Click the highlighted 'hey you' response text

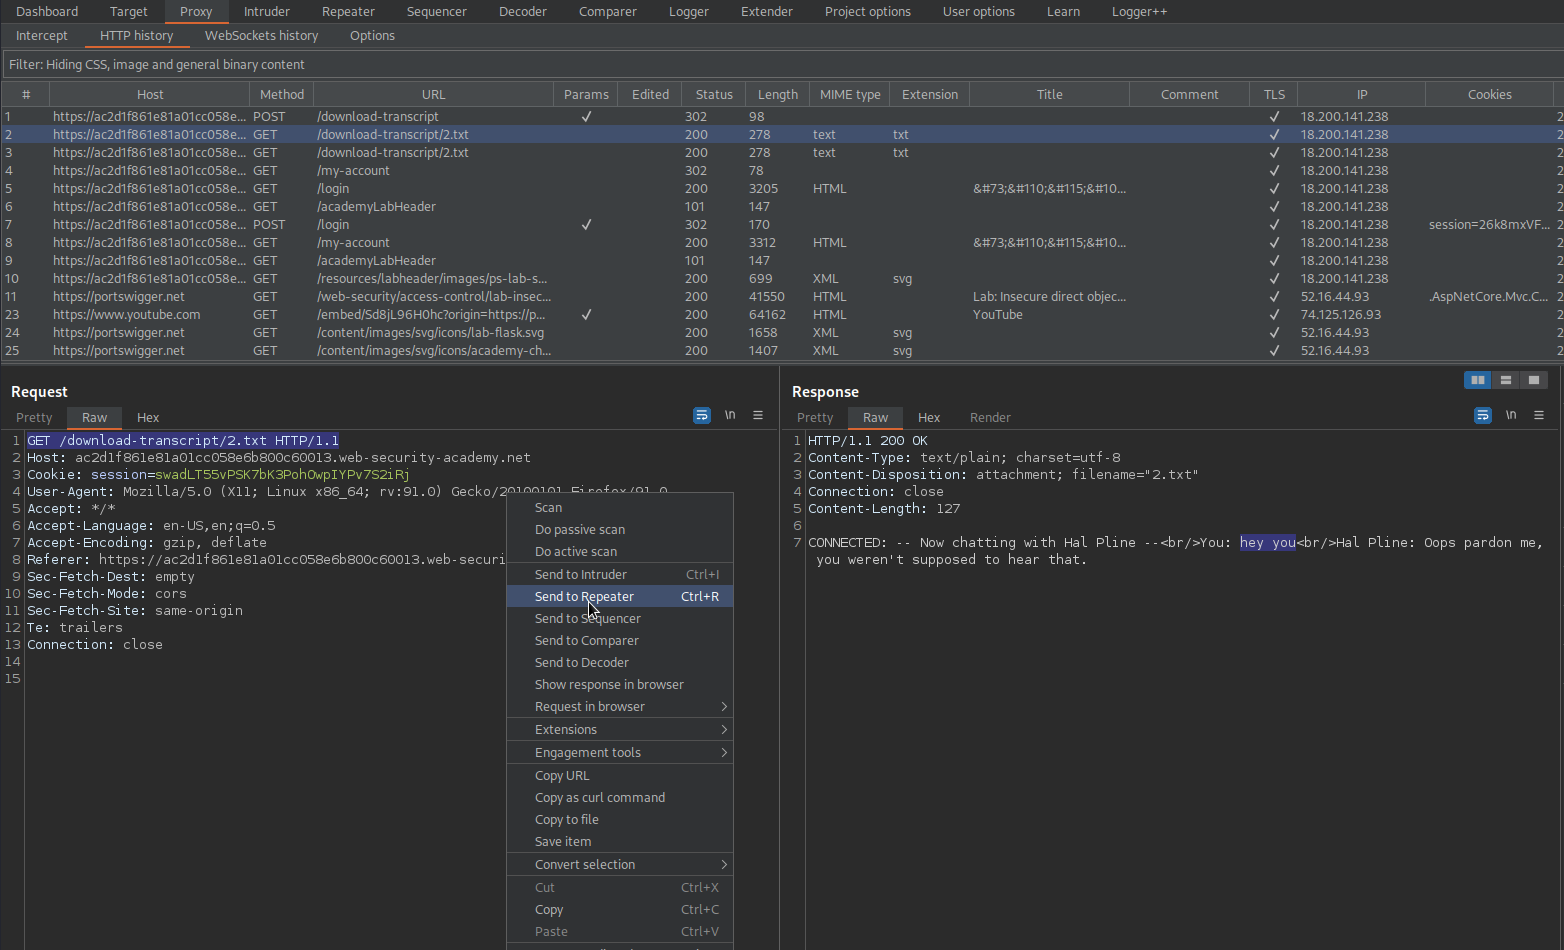click(x=1268, y=543)
